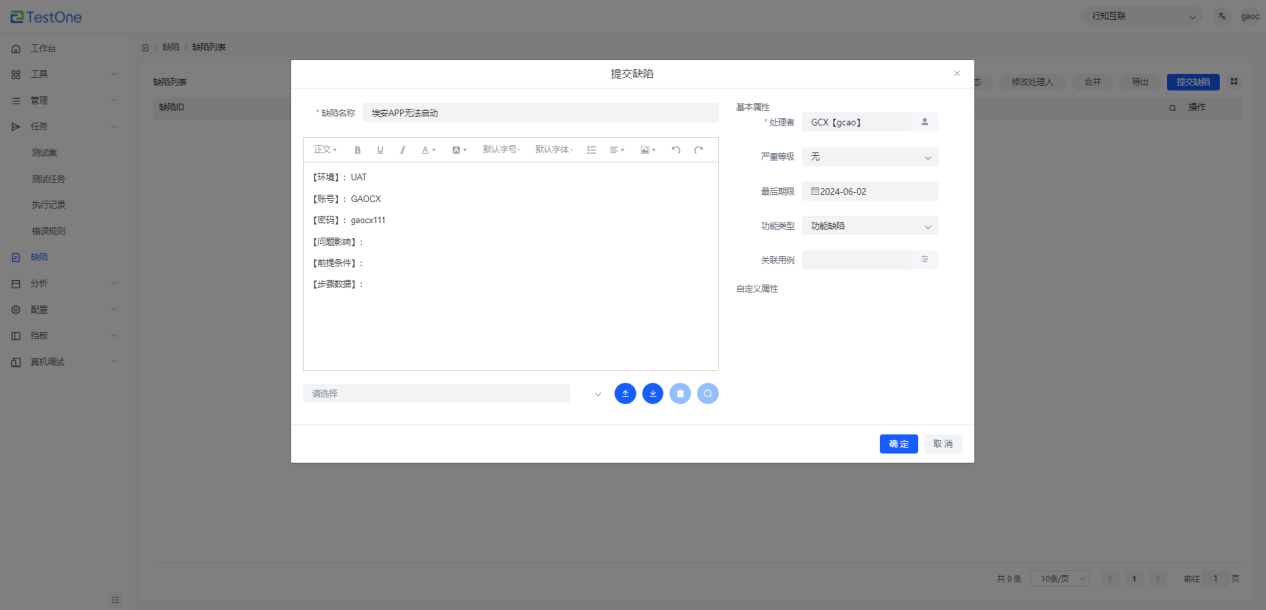Go to the next page arrow
This screenshot has width=1266, height=610.
(x=1158, y=579)
